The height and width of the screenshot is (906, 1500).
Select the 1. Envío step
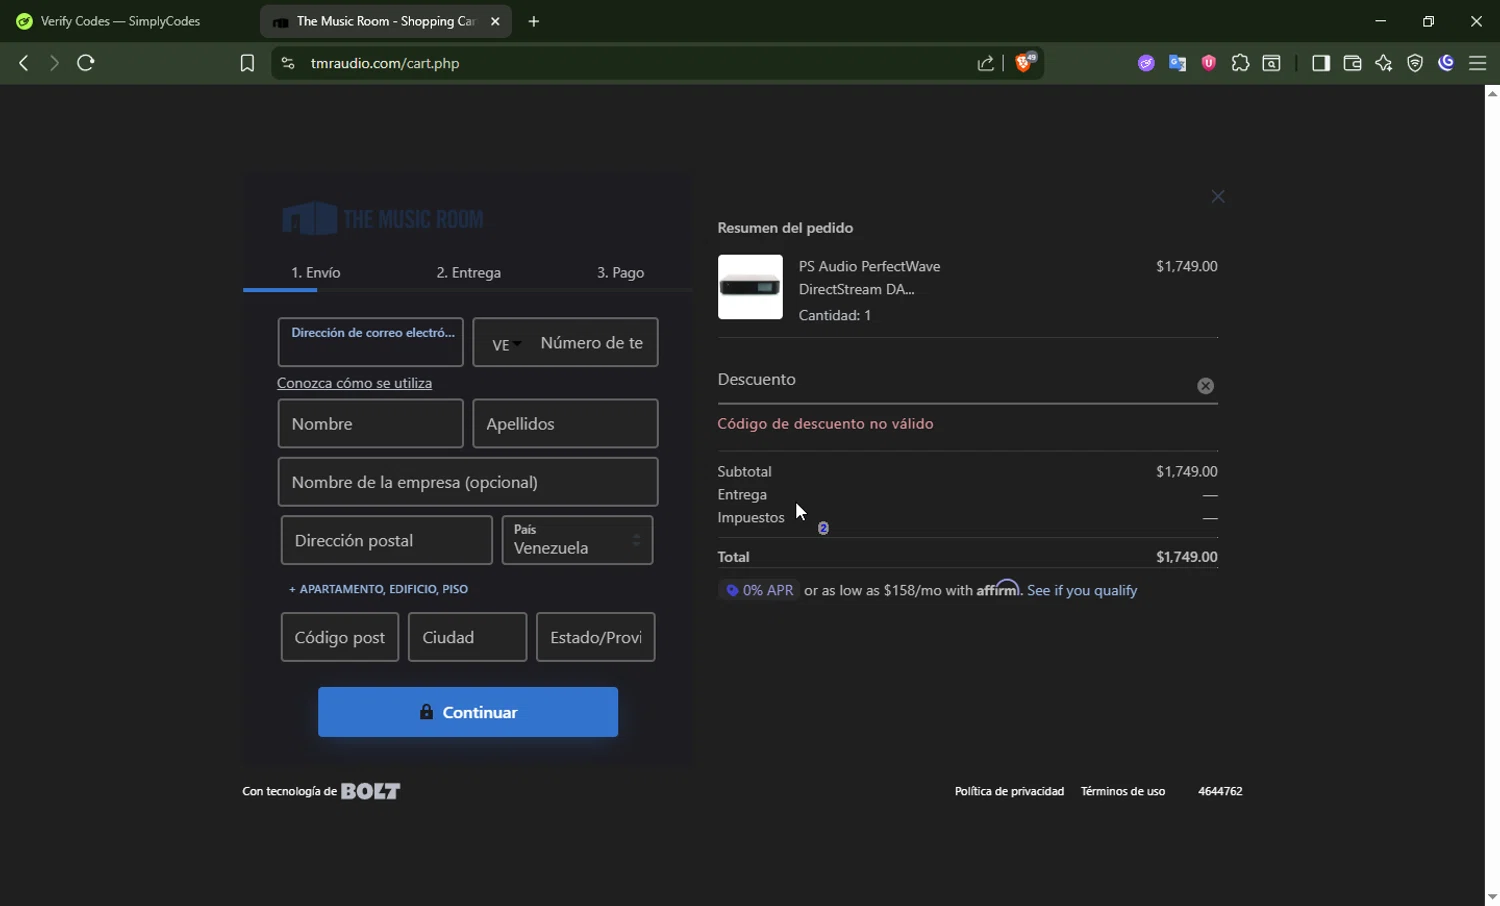(x=316, y=272)
